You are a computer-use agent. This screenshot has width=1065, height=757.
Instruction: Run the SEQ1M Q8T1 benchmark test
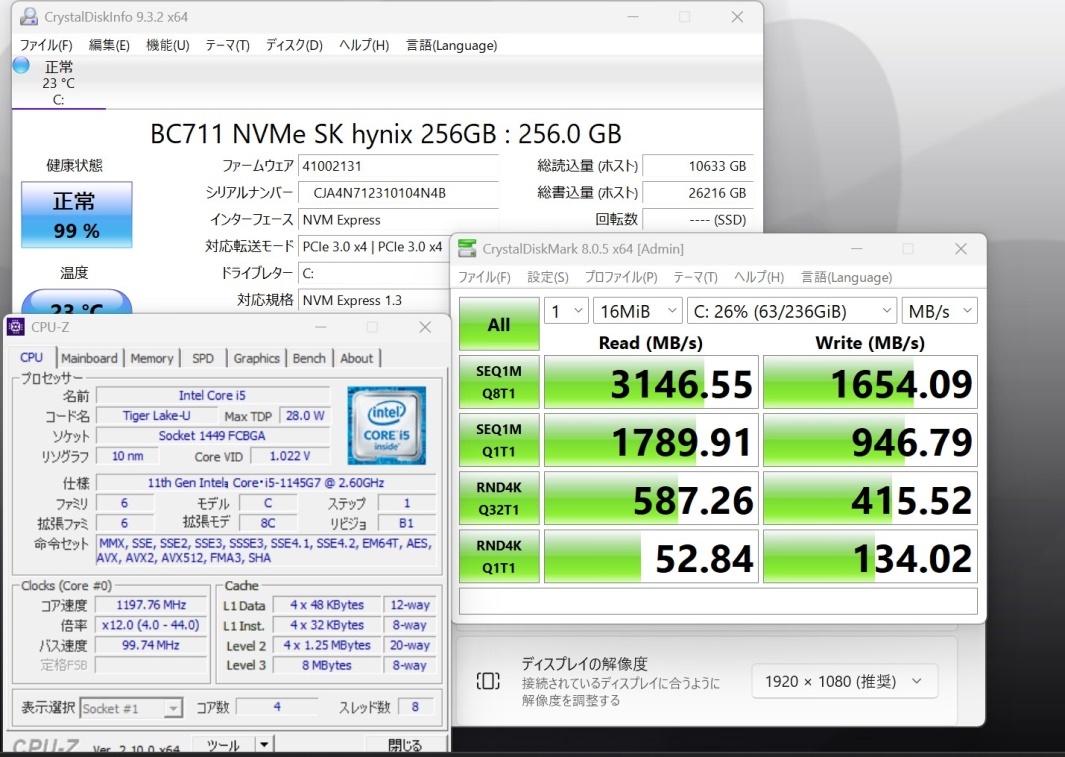(x=498, y=381)
